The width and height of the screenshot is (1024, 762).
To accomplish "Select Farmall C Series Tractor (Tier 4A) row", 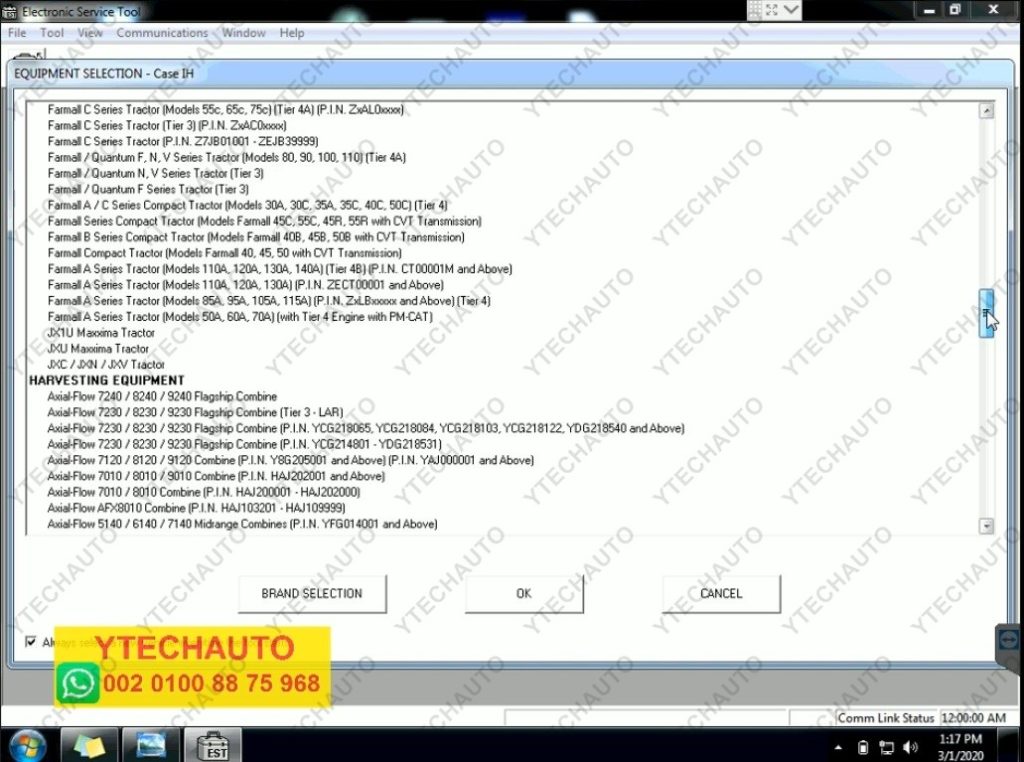I will click(x=225, y=110).
